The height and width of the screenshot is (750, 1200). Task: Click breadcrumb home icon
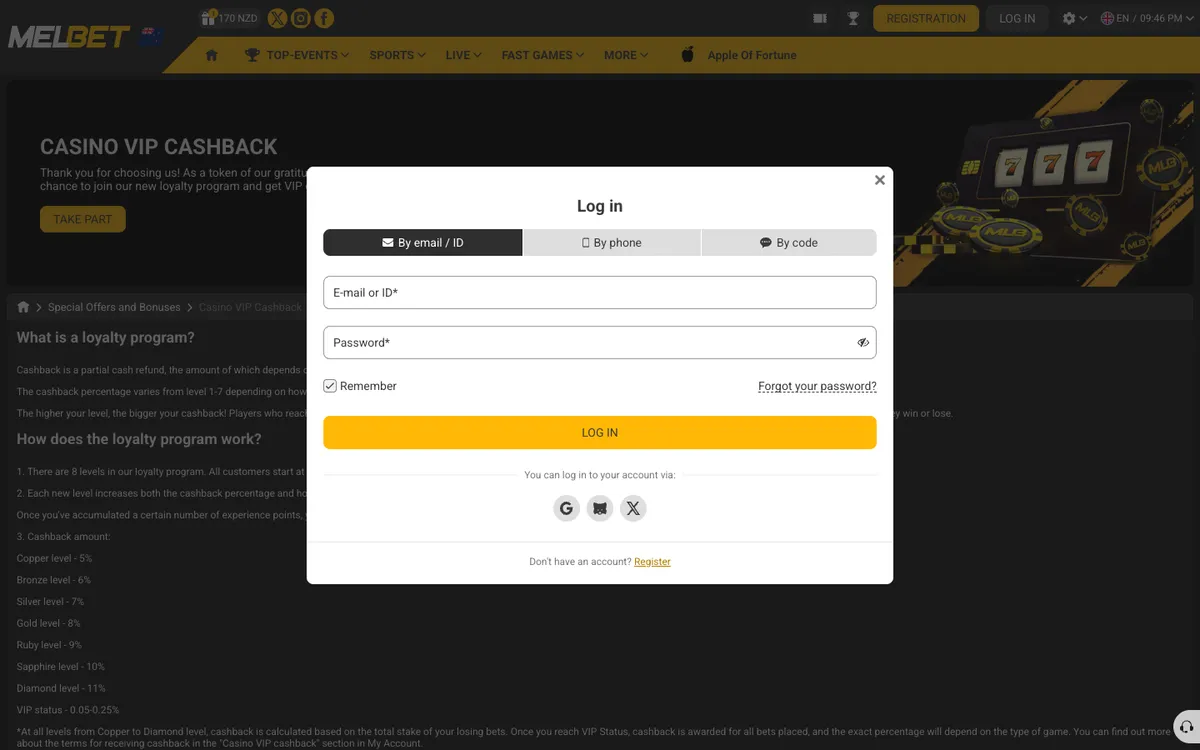23,307
